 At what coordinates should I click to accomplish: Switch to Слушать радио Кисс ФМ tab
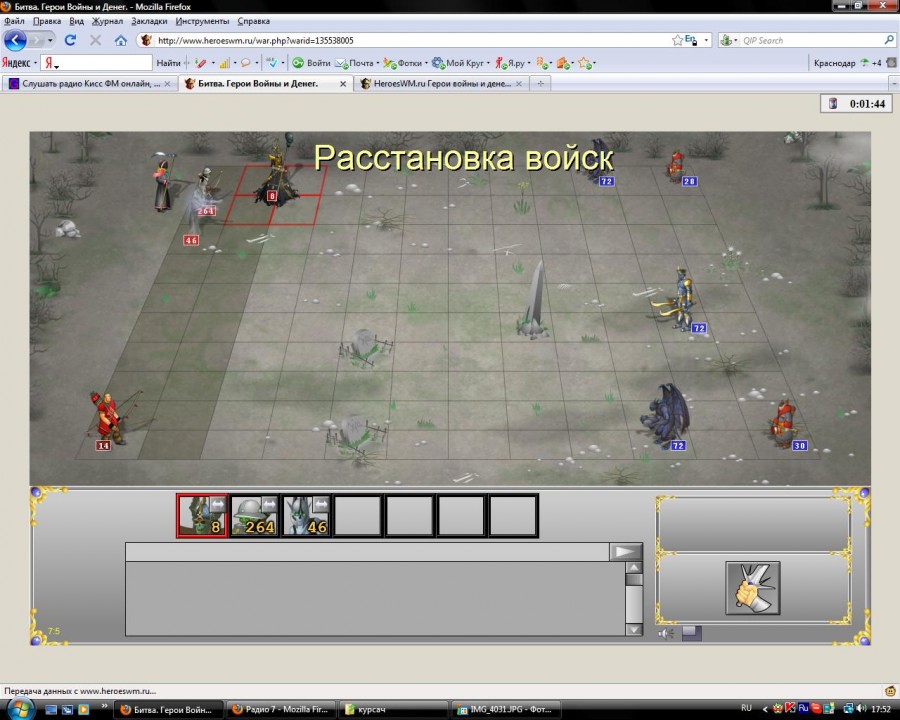[90, 84]
